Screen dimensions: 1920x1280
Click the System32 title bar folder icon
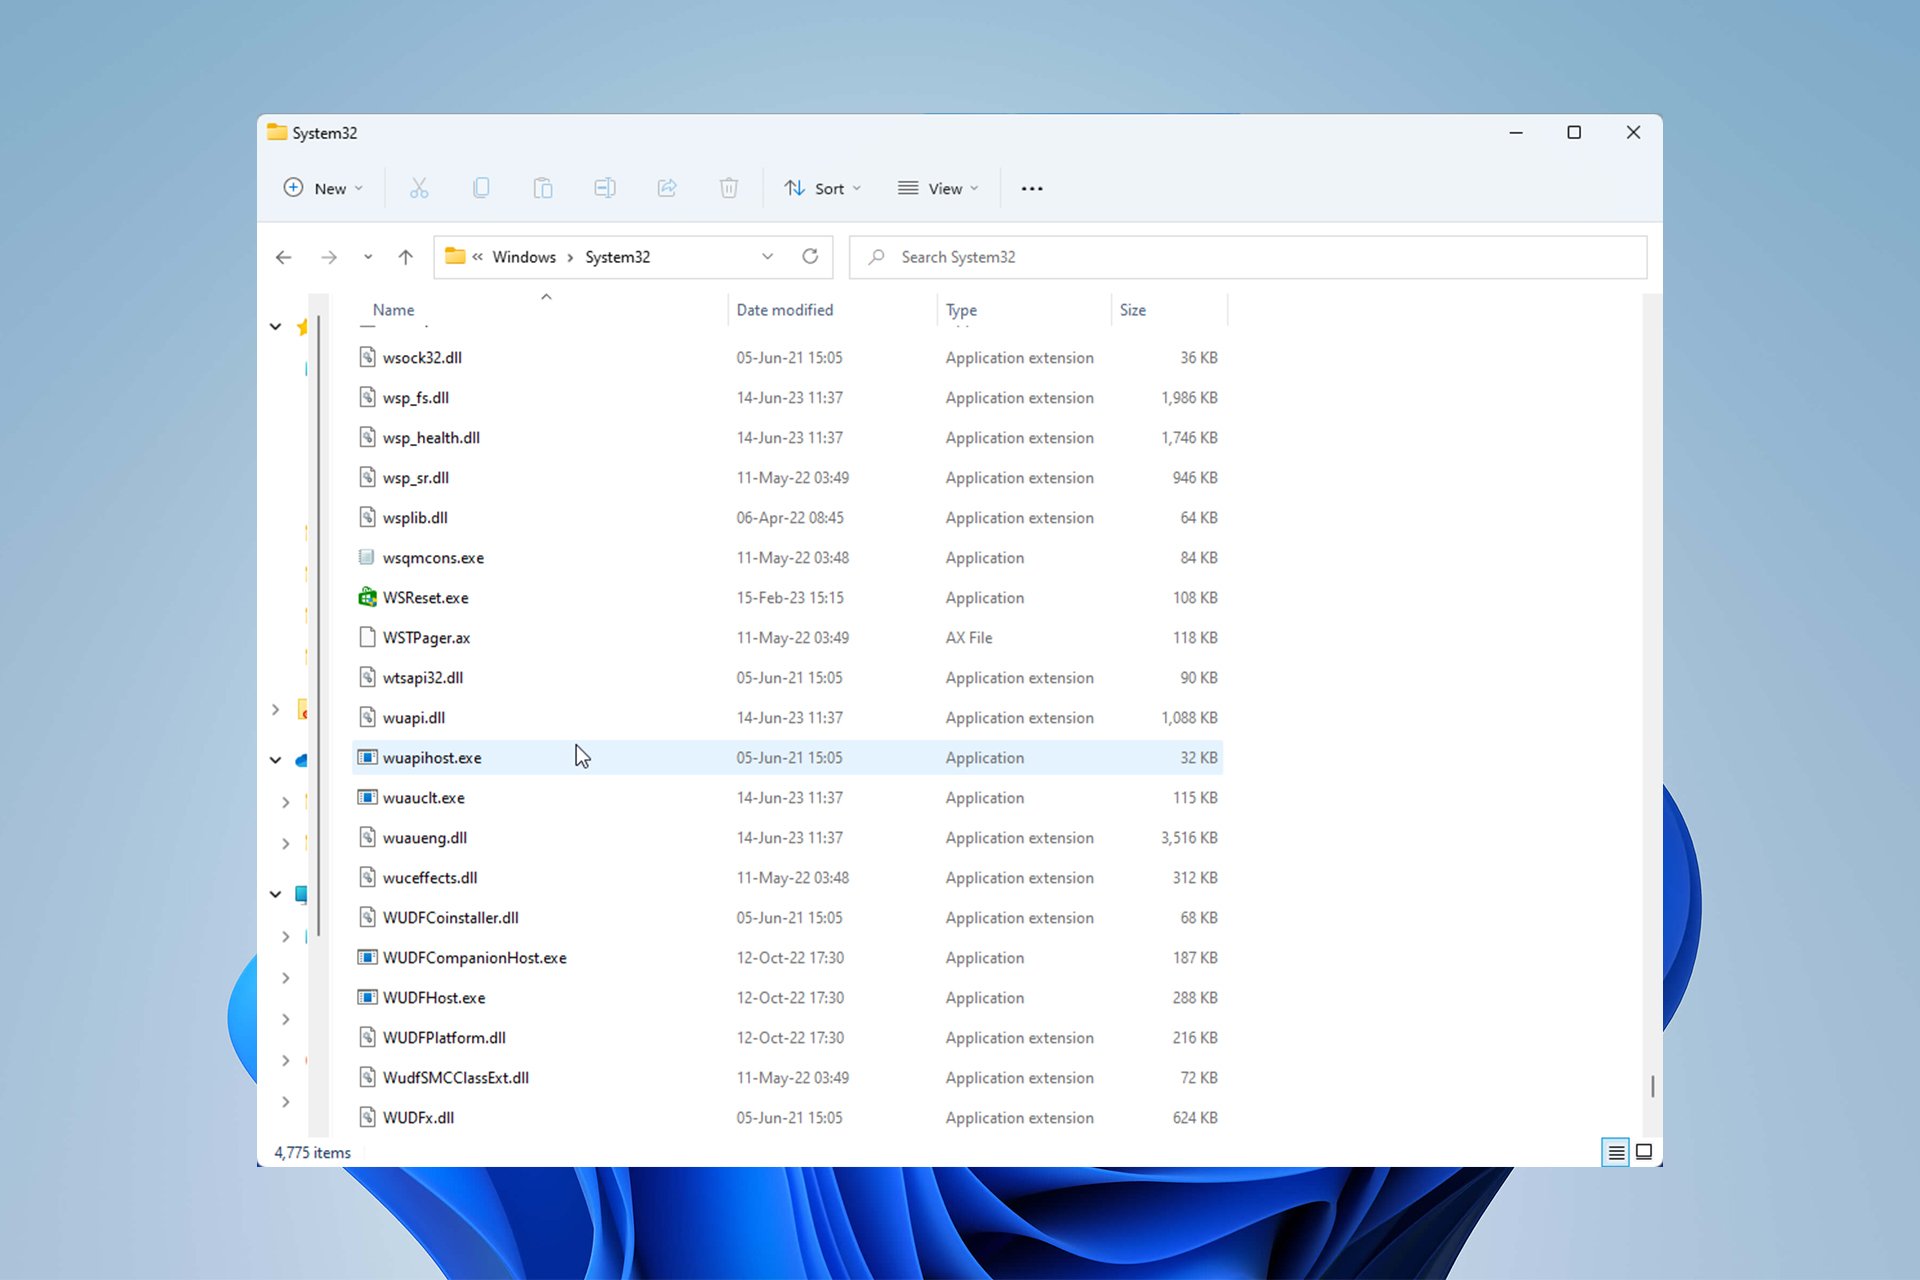point(277,132)
